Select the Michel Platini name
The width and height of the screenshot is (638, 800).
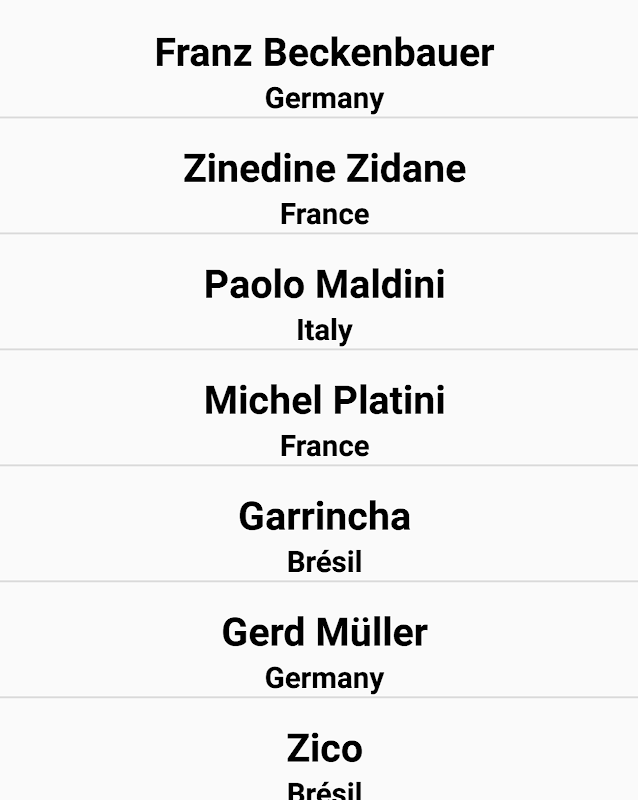(324, 401)
